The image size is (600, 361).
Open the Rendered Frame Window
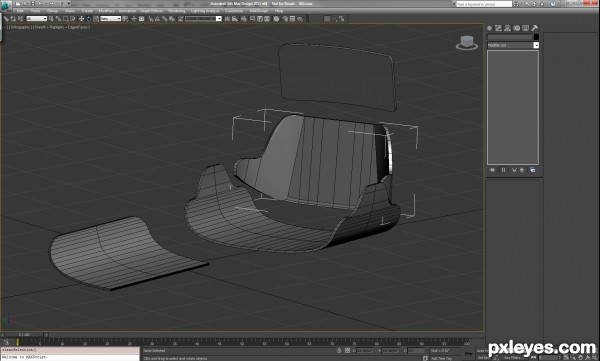(x=292, y=18)
